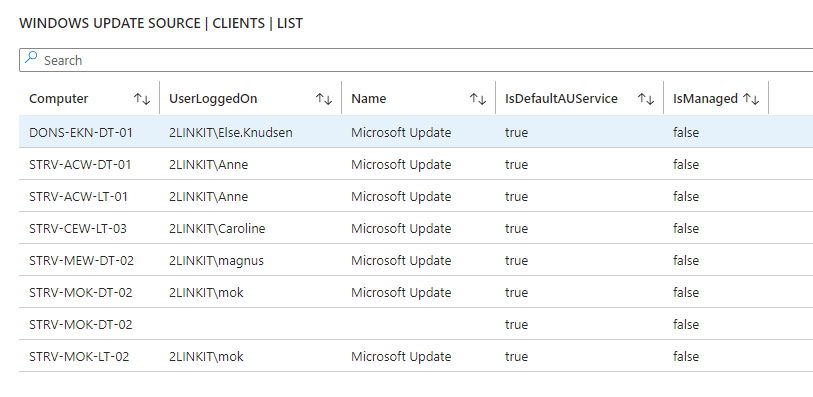The width and height of the screenshot is (813, 397).
Task: Select the STRV-MOK-LT-02 computer cell
Action: [79, 357]
